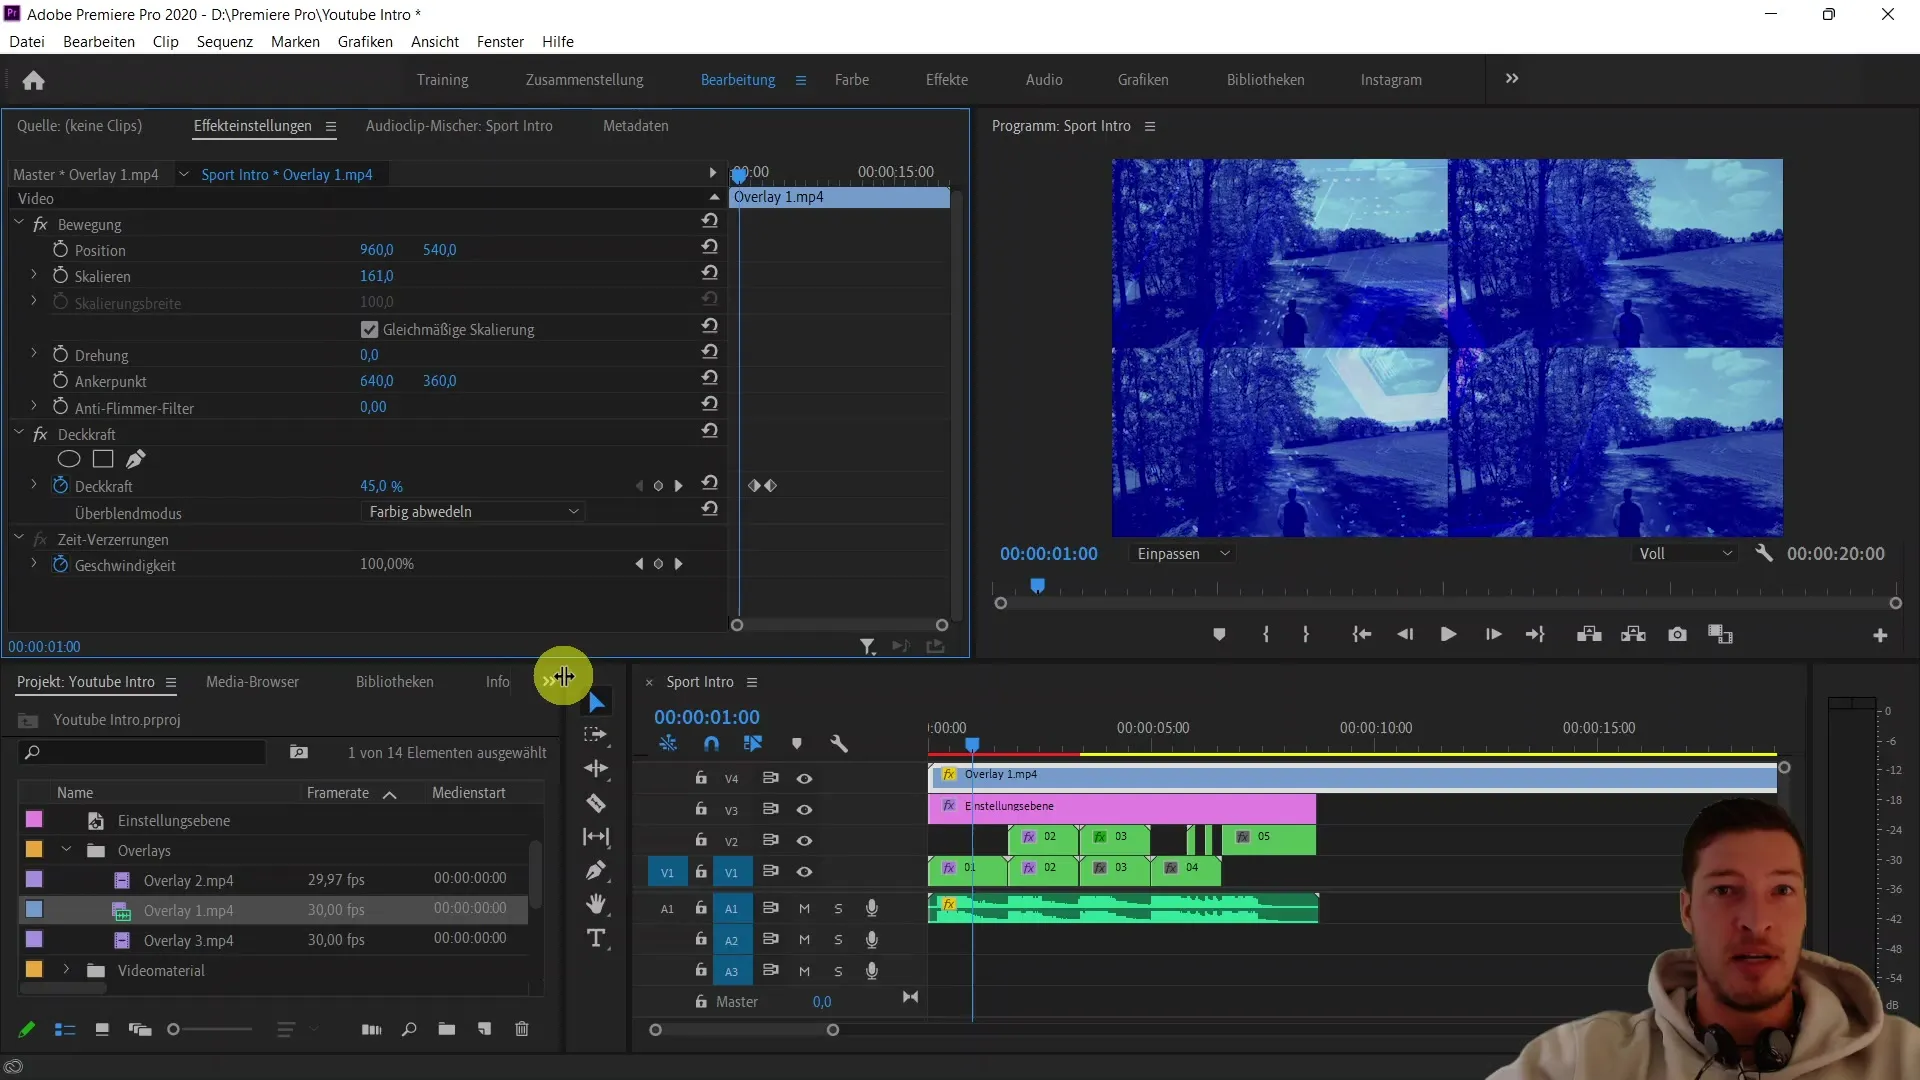The image size is (1920, 1080).
Task: Collapse the Overlays bin
Action: click(x=66, y=849)
